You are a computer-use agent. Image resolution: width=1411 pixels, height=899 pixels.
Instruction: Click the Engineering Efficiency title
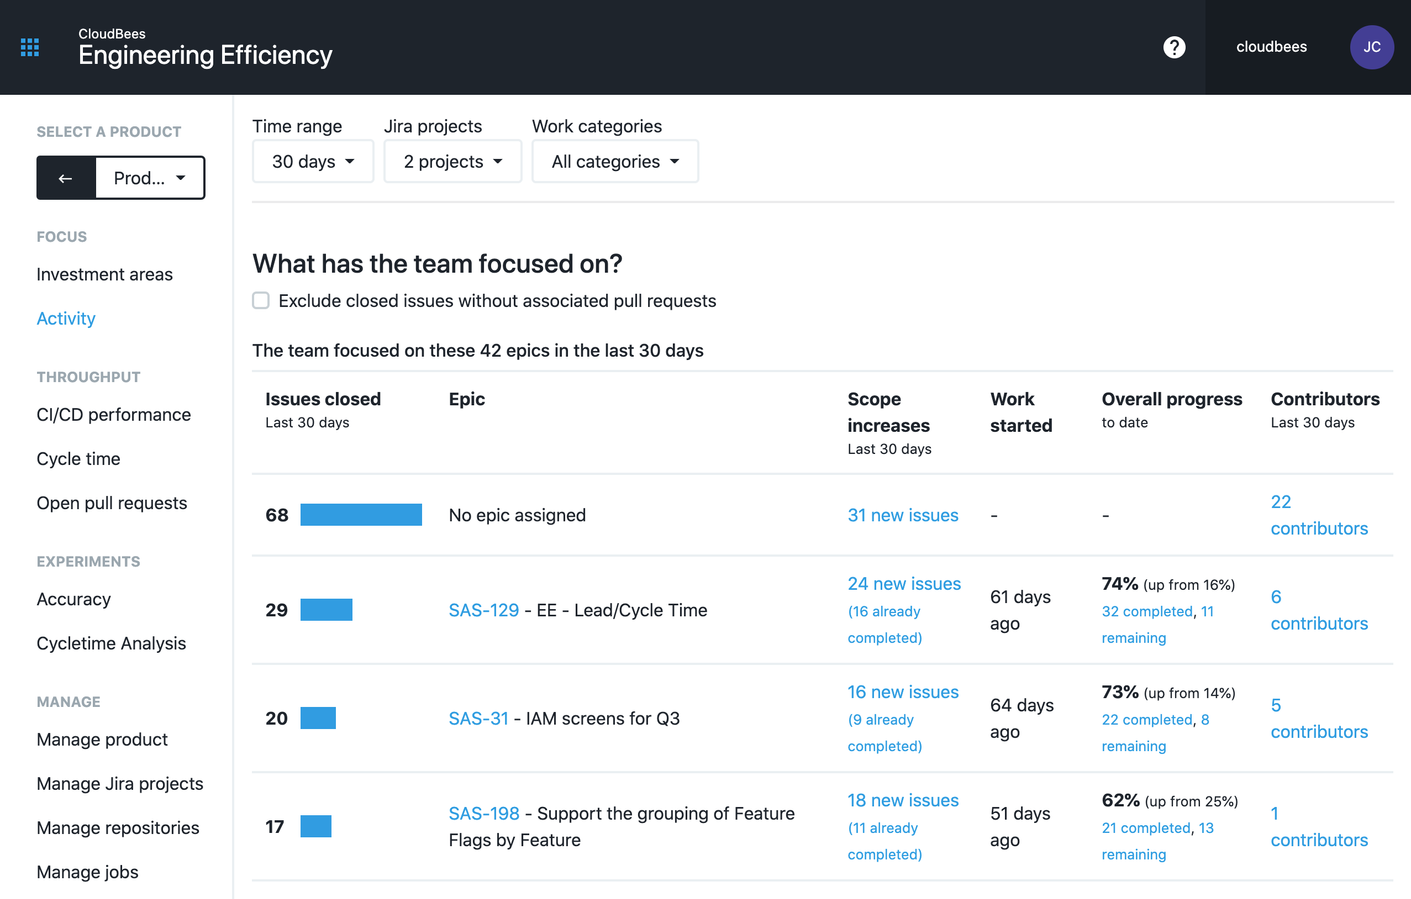click(x=205, y=55)
